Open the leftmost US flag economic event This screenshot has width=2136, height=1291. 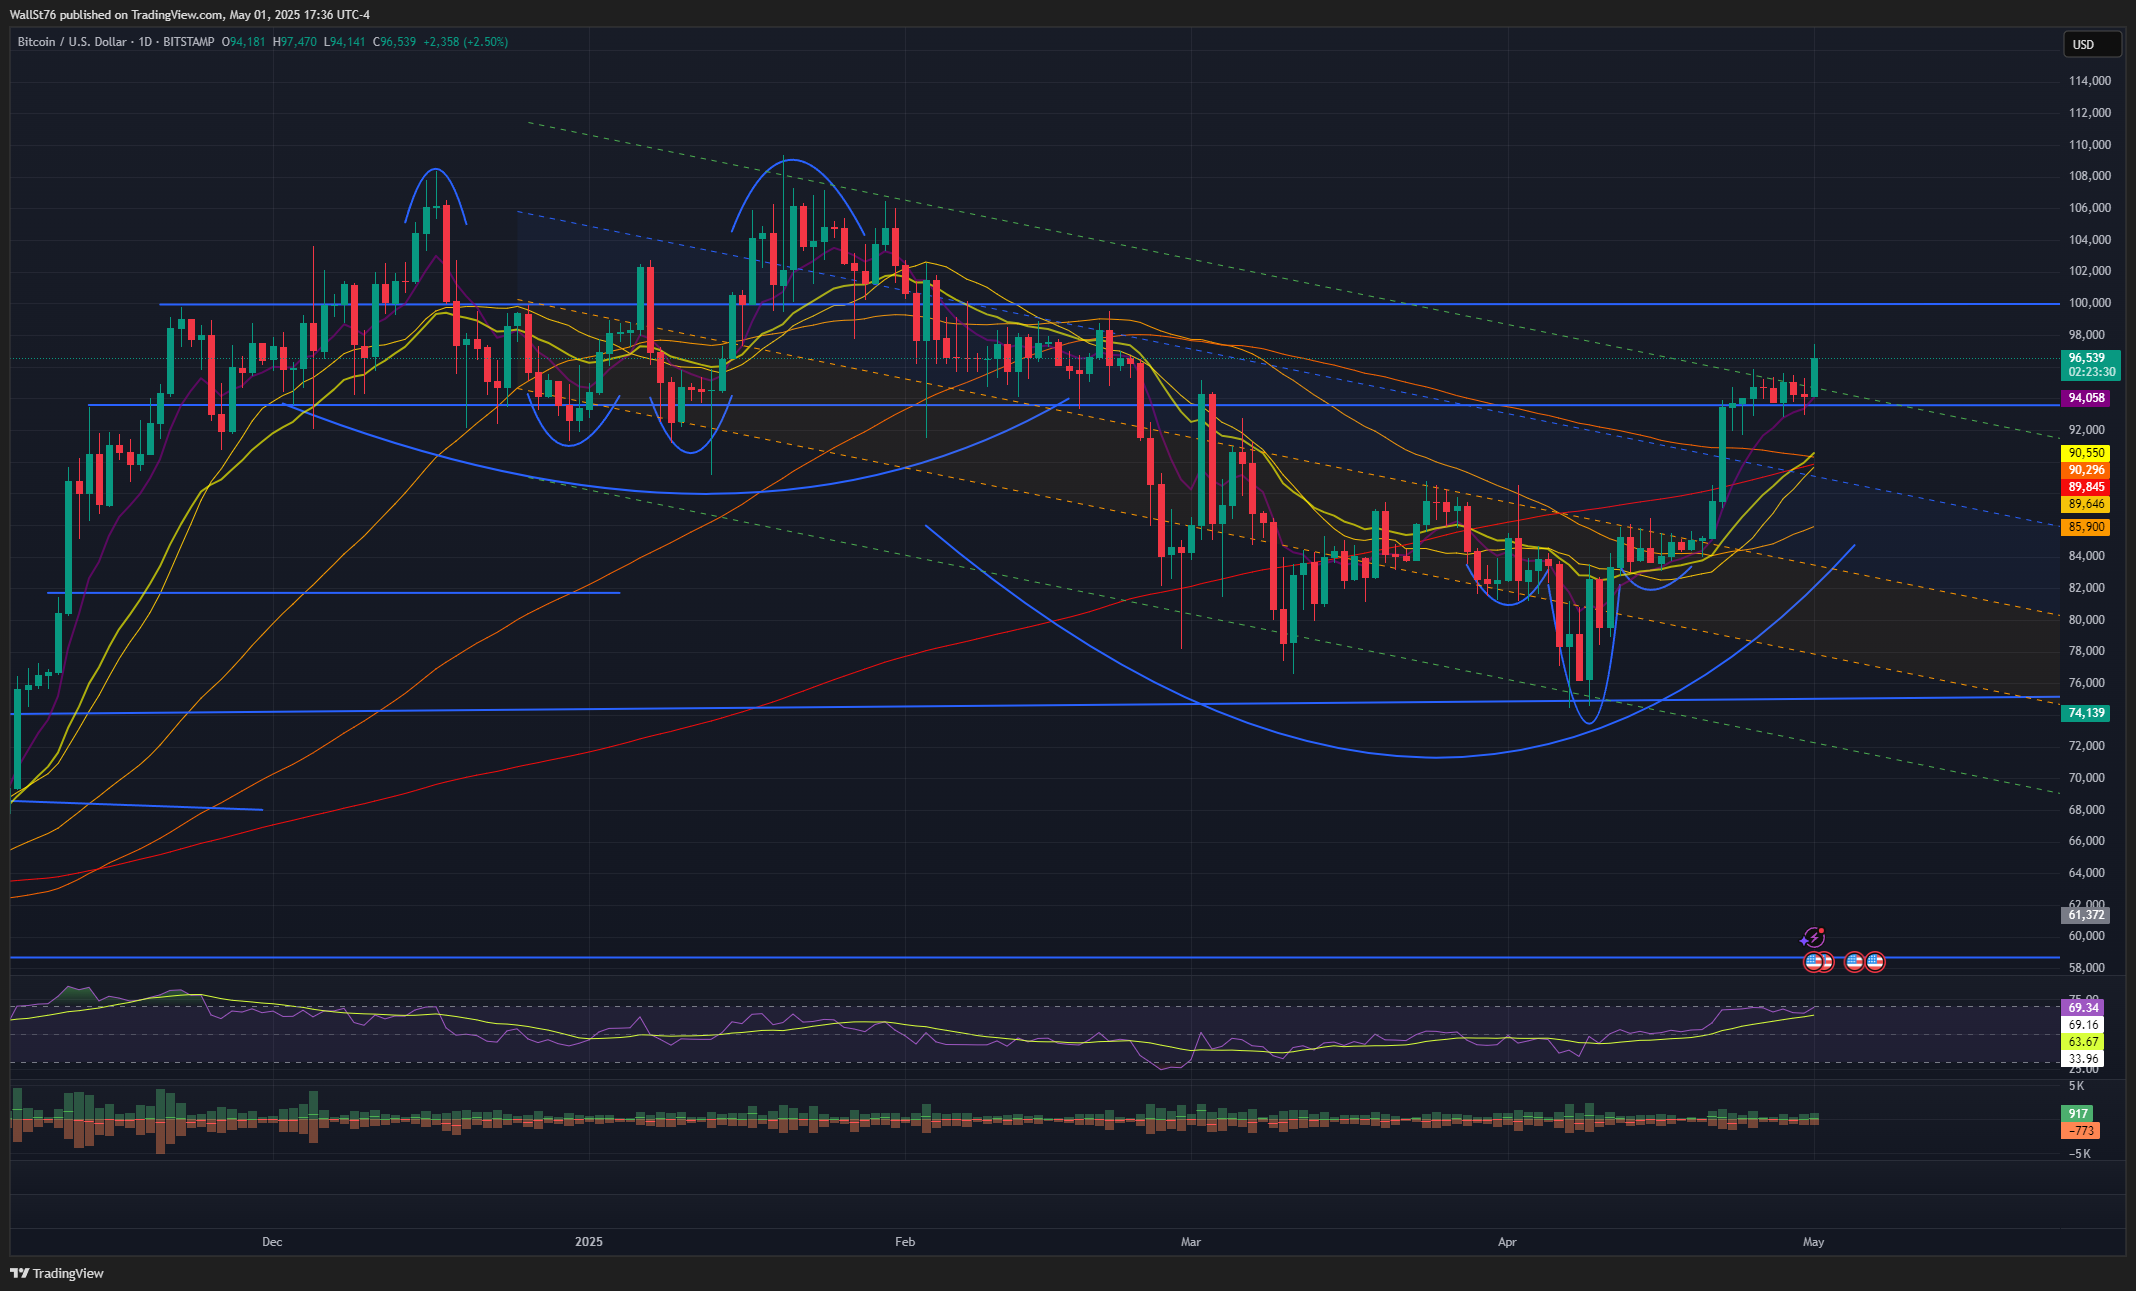(1813, 962)
